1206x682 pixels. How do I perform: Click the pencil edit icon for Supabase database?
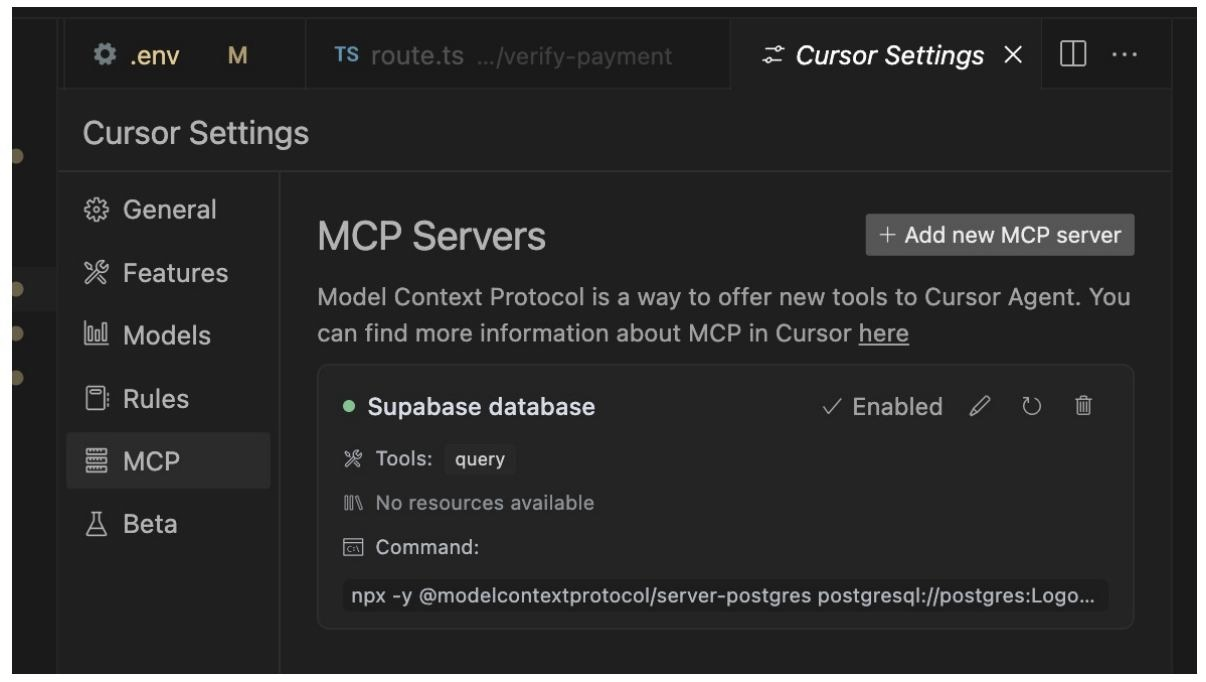979,407
